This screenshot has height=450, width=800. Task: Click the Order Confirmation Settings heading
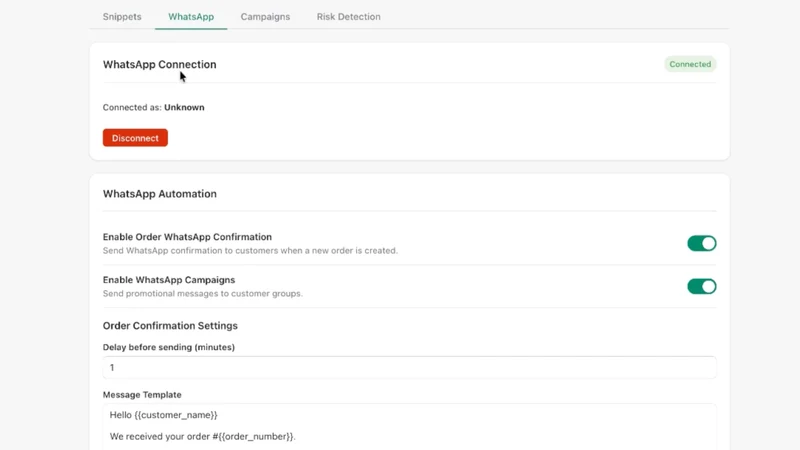[170, 326]
